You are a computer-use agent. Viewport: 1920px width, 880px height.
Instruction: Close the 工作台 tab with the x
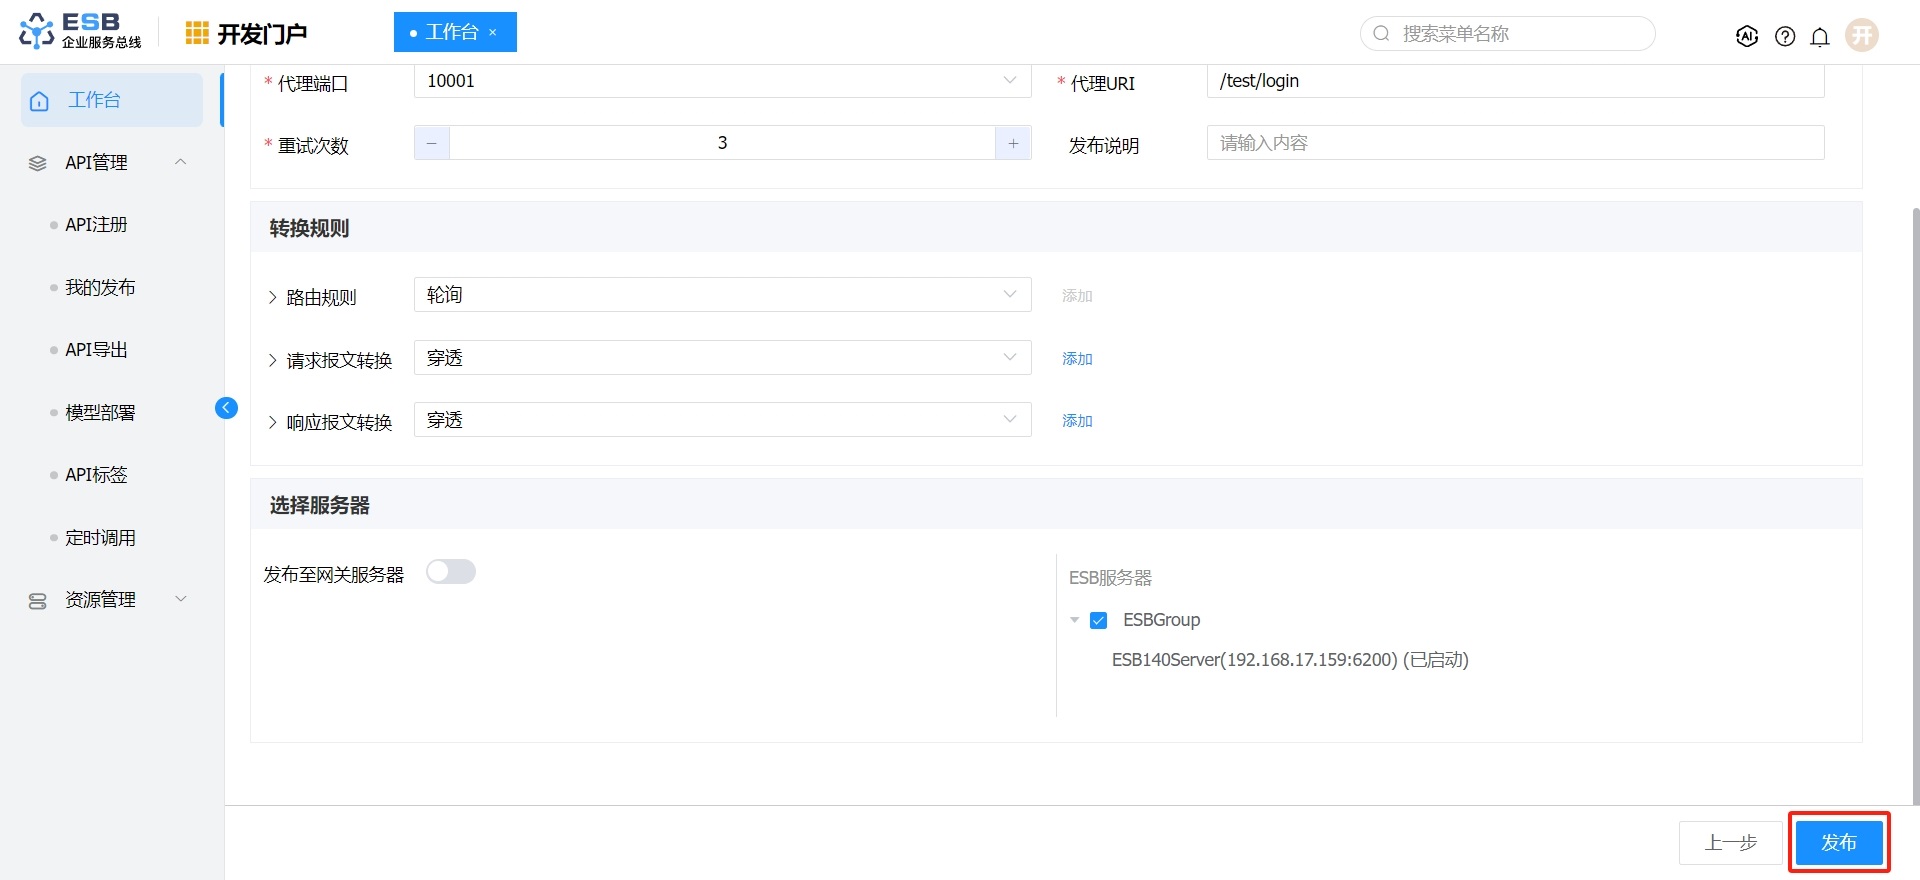[x=493, y=33]
